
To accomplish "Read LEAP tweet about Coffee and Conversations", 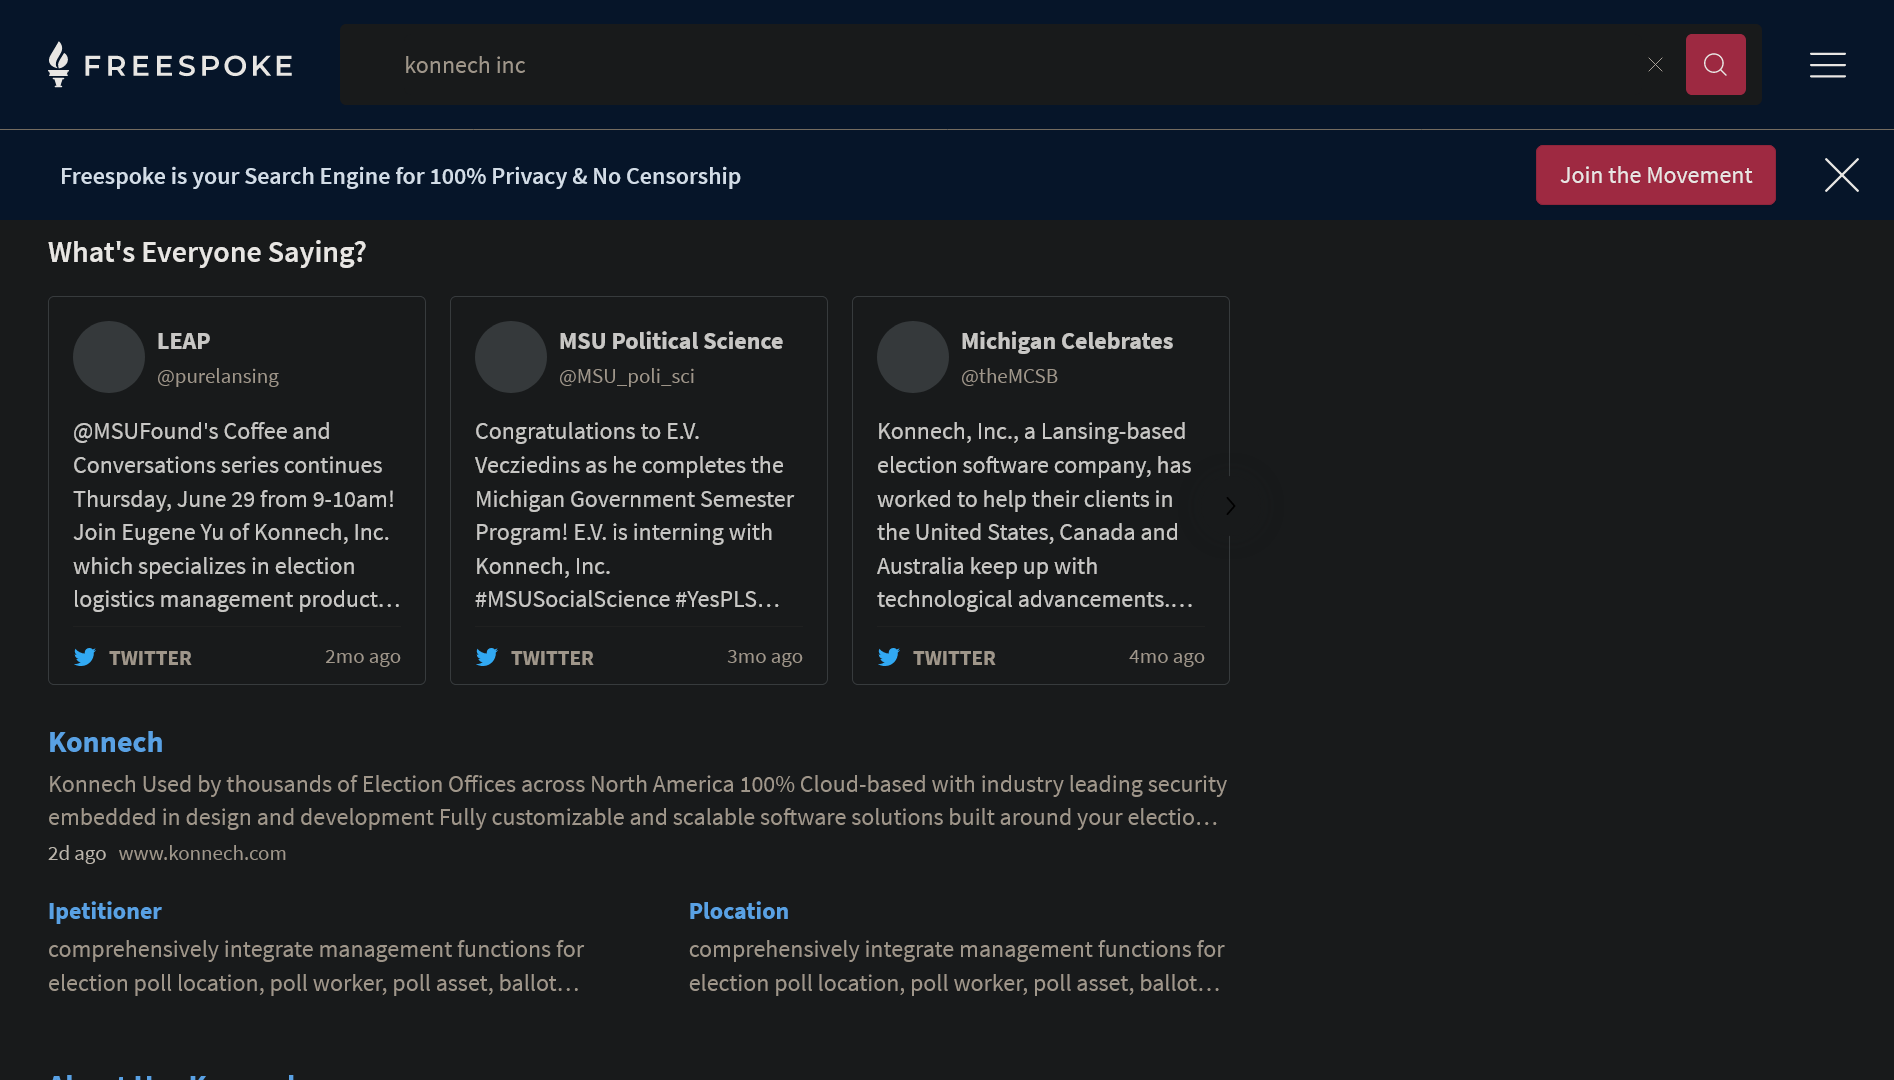I will pyautogui.click(x=237, y=515).
